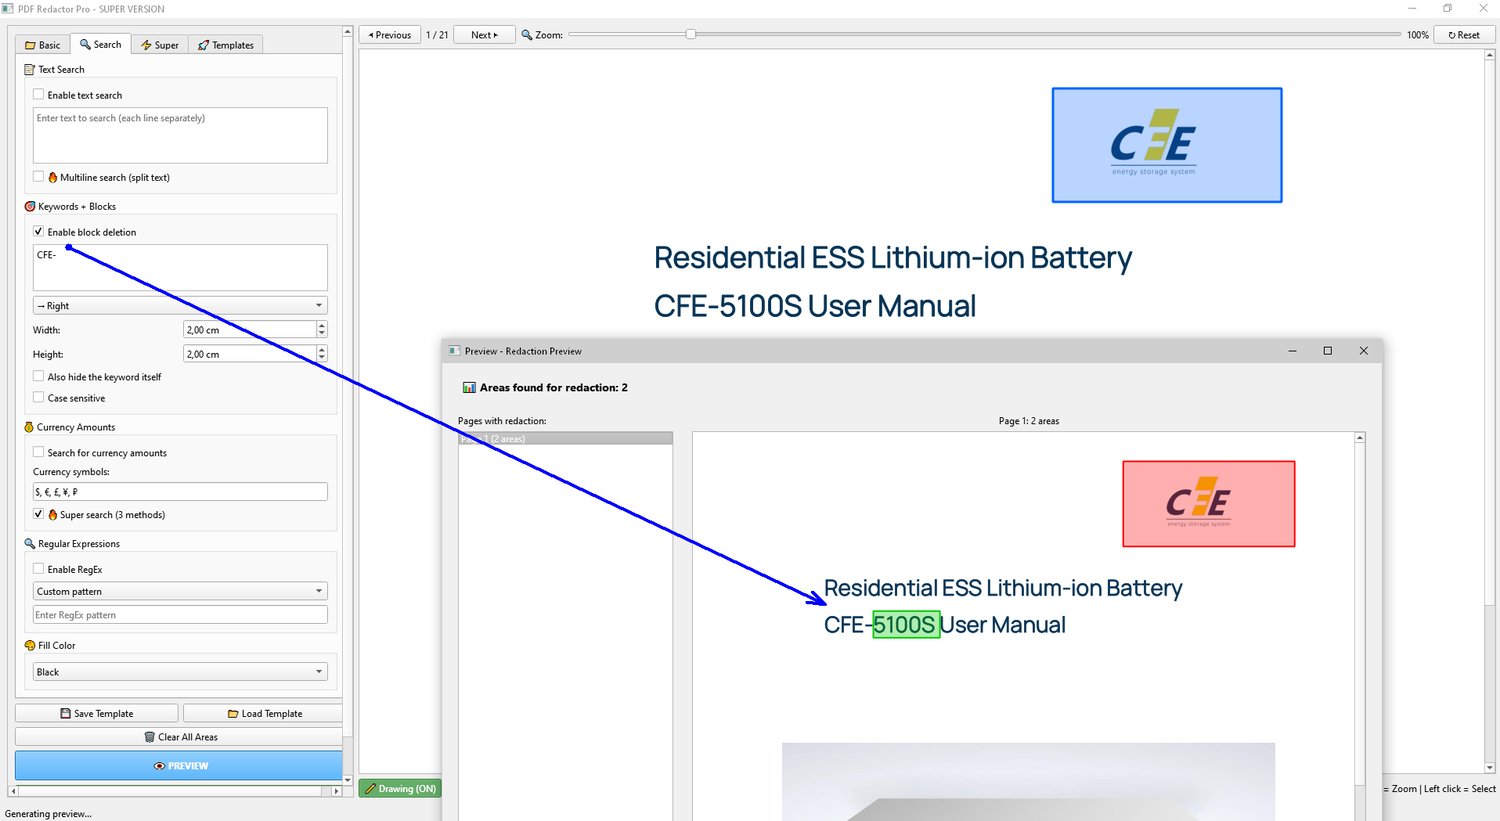Click the chart icon beside Areas found
Image resolution: width=1500 pixels, height=821 pixels.
coord(469,388)
